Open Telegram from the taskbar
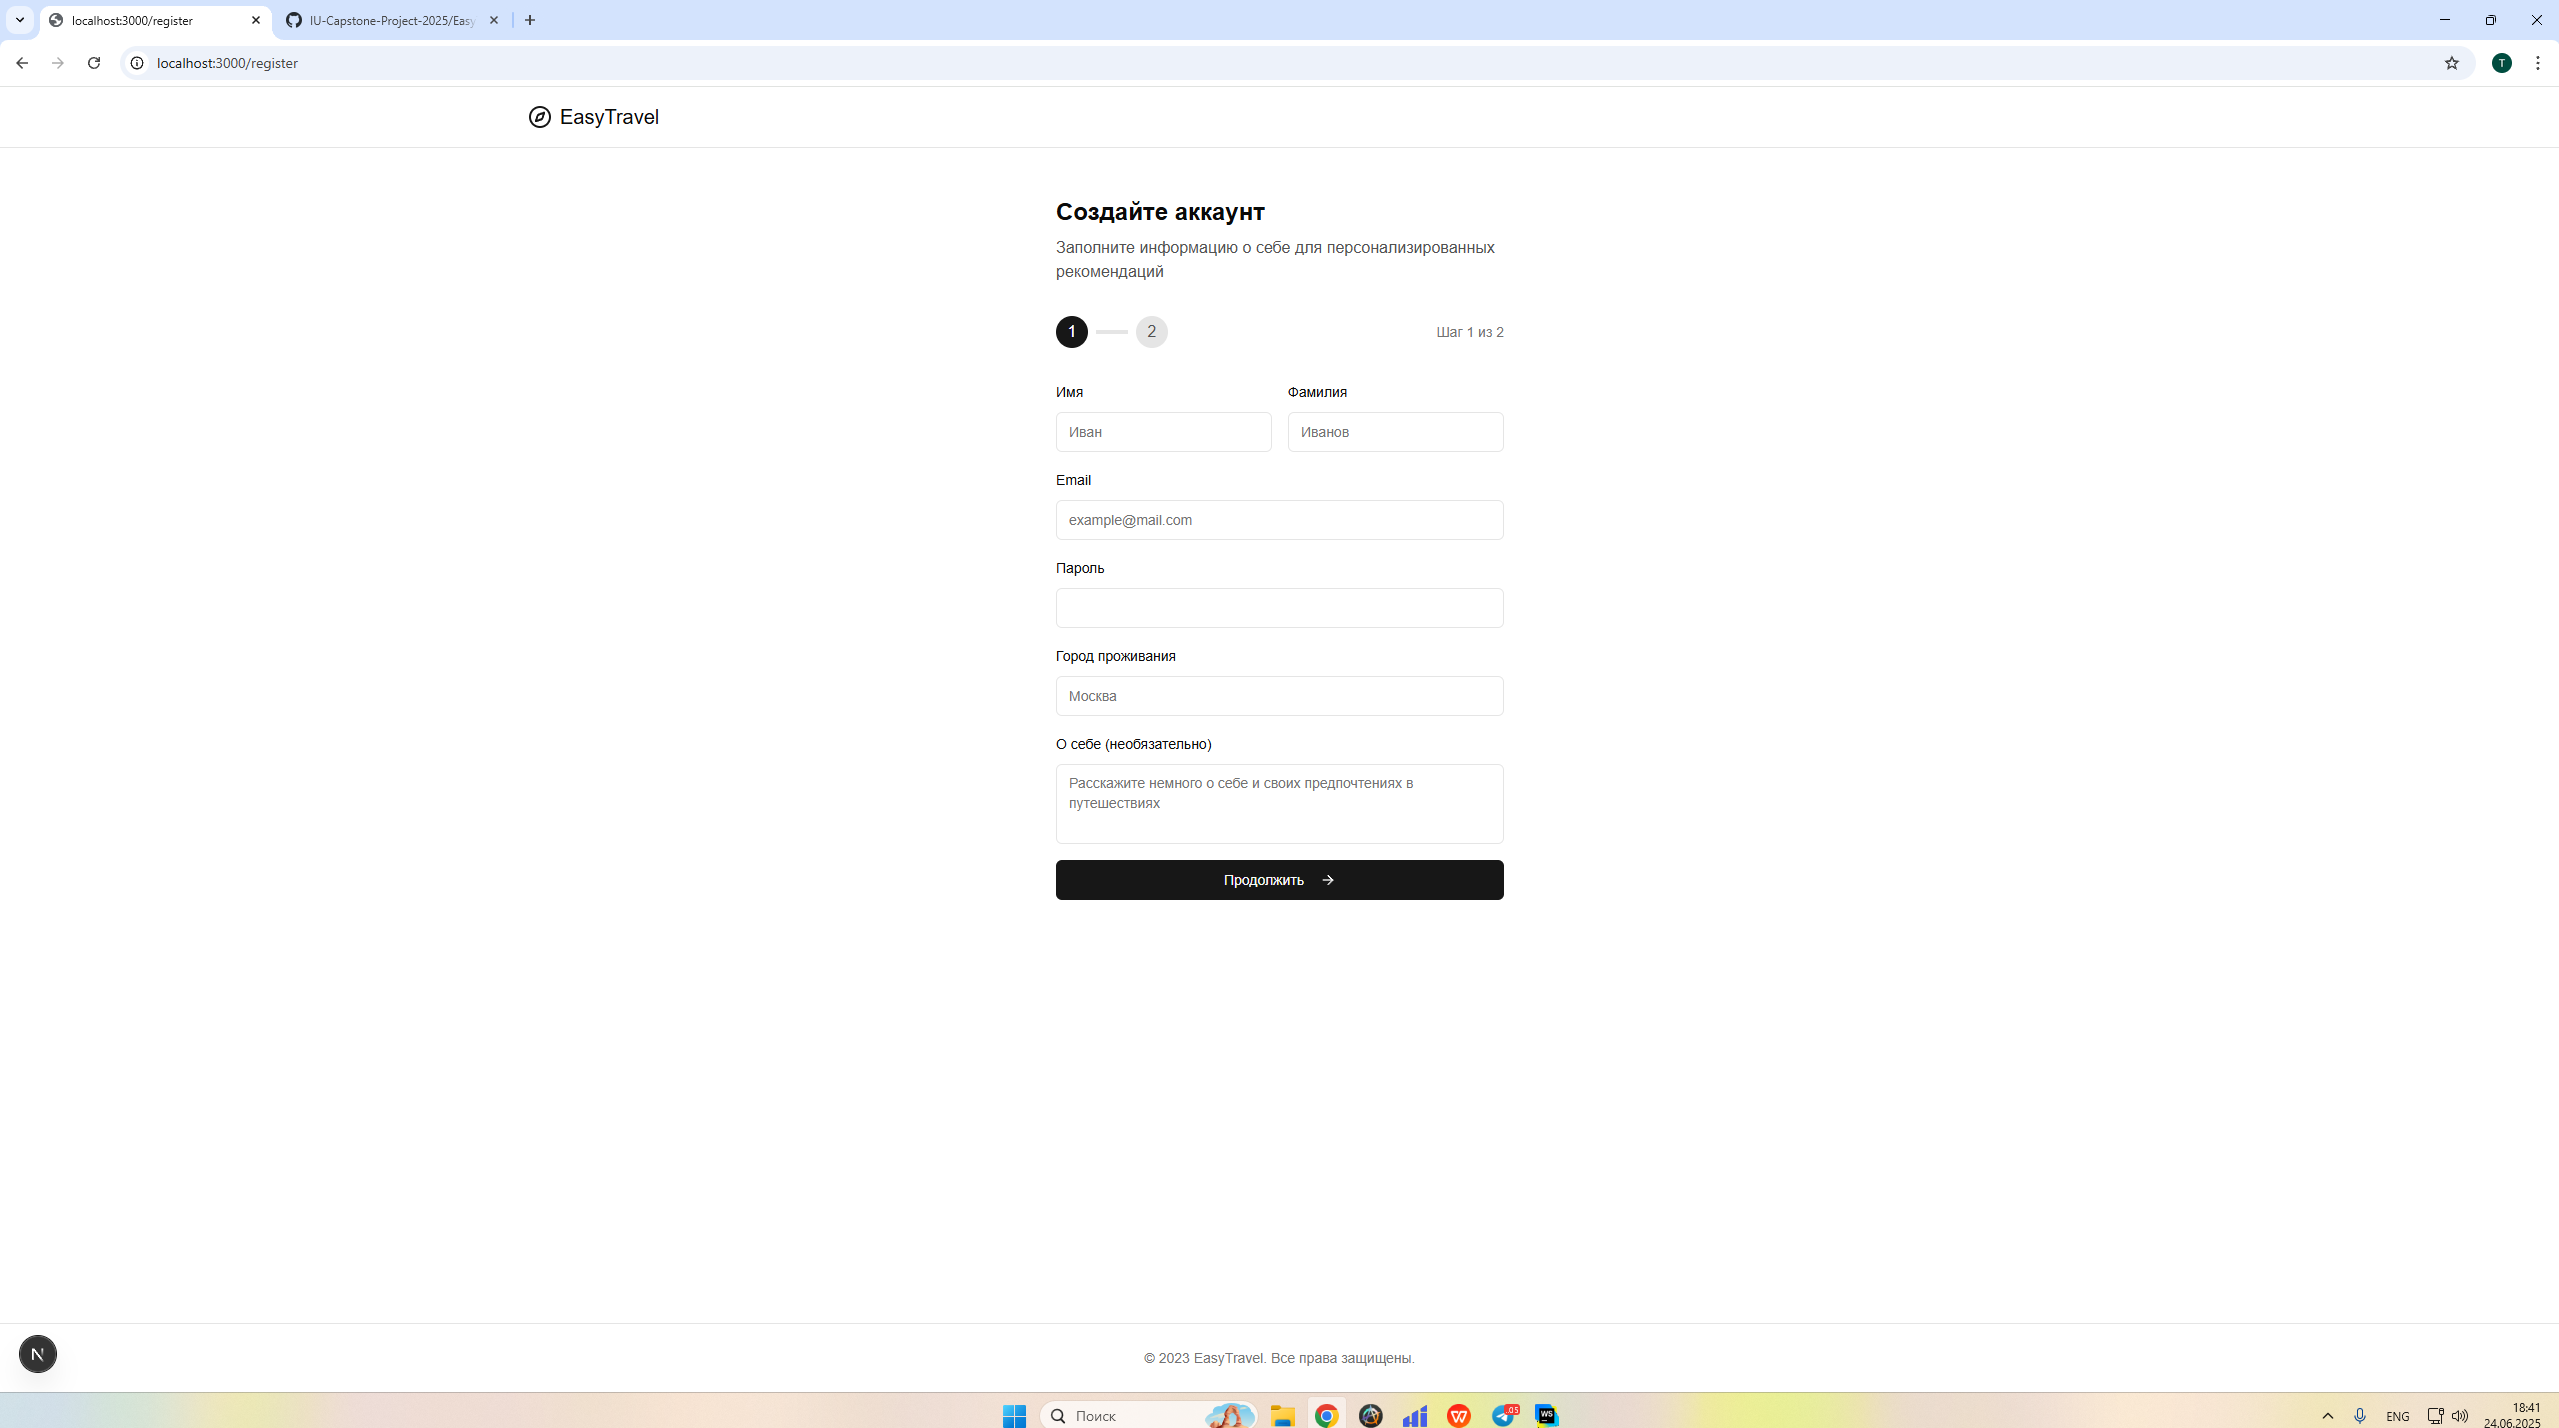2559x1428 pixels. (1503, 1415)
